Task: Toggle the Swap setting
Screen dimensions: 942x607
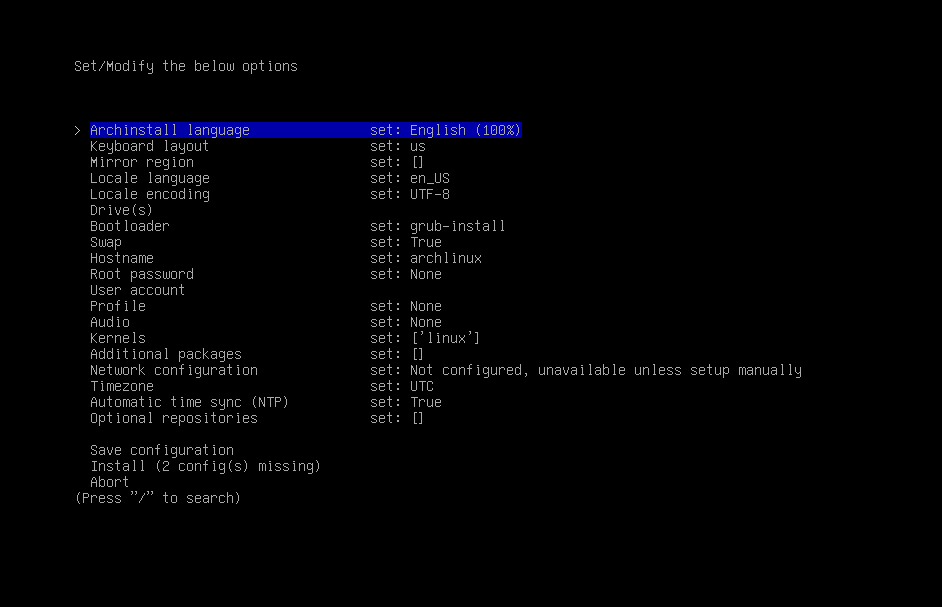Action: (106, 242)
